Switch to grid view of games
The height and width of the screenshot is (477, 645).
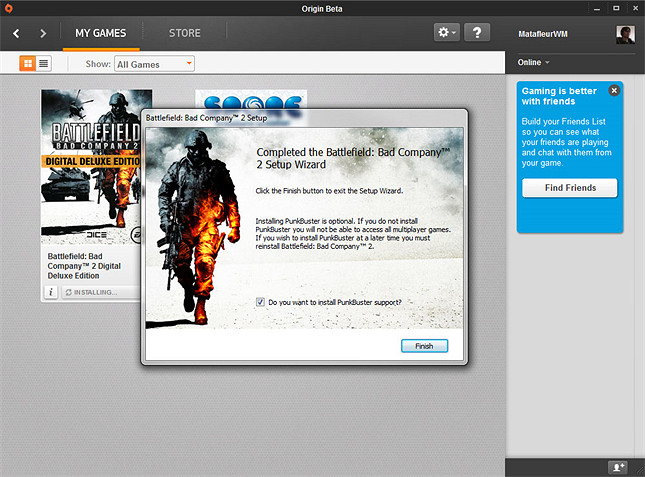28,64
